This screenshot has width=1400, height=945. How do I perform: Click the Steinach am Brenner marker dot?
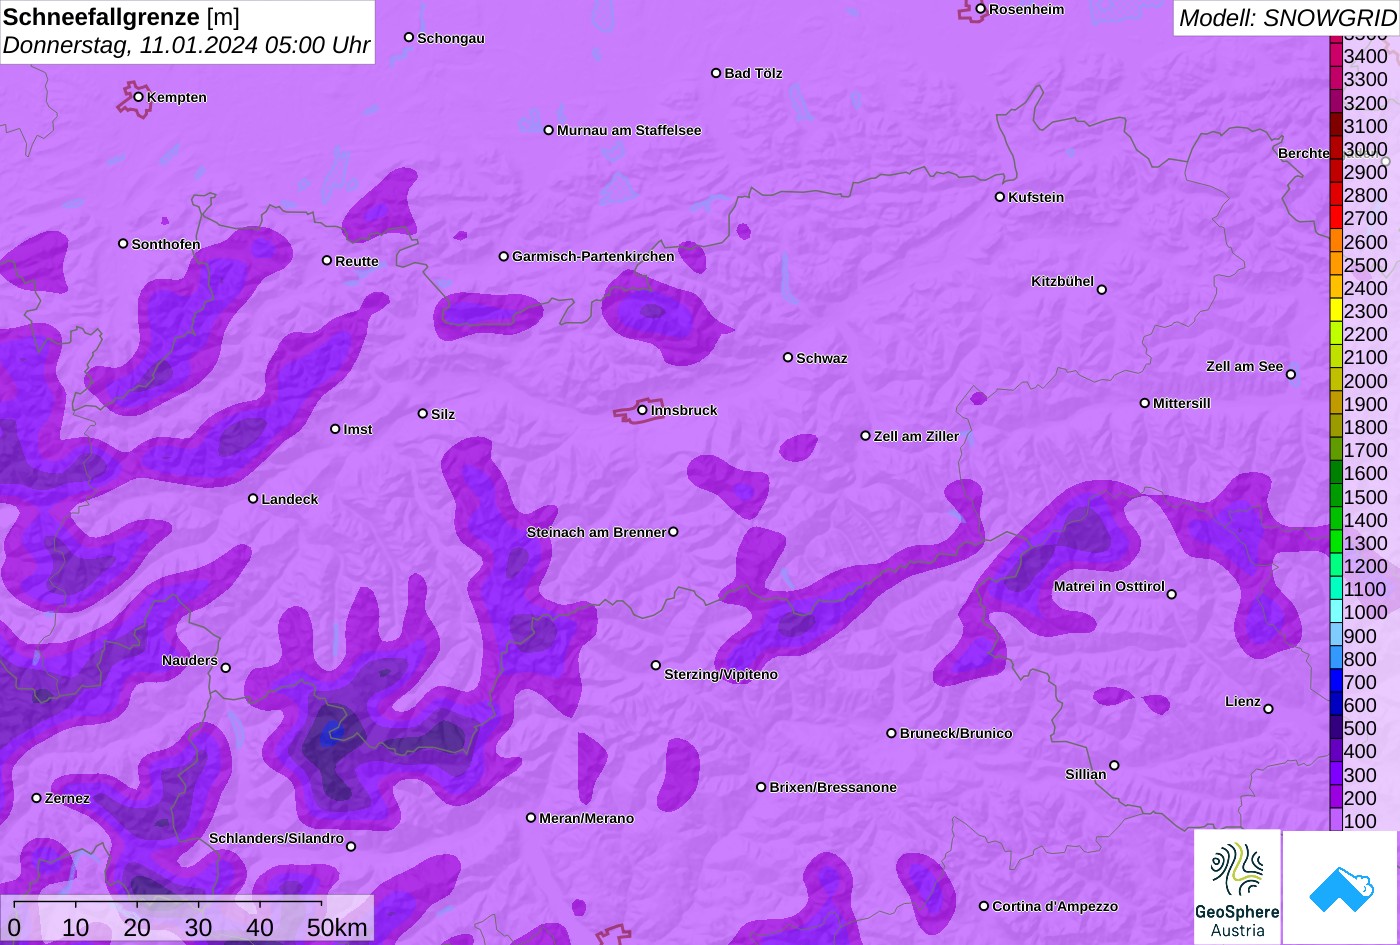point(673,532)
